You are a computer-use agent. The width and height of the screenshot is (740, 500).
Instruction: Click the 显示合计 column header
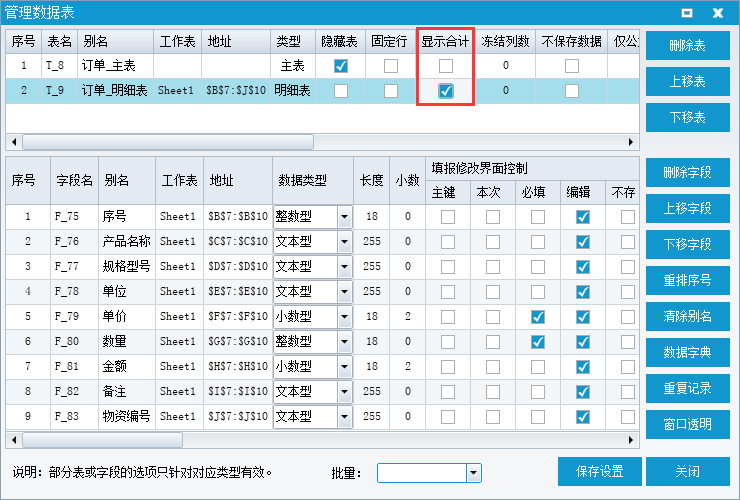tap(445, 42)
